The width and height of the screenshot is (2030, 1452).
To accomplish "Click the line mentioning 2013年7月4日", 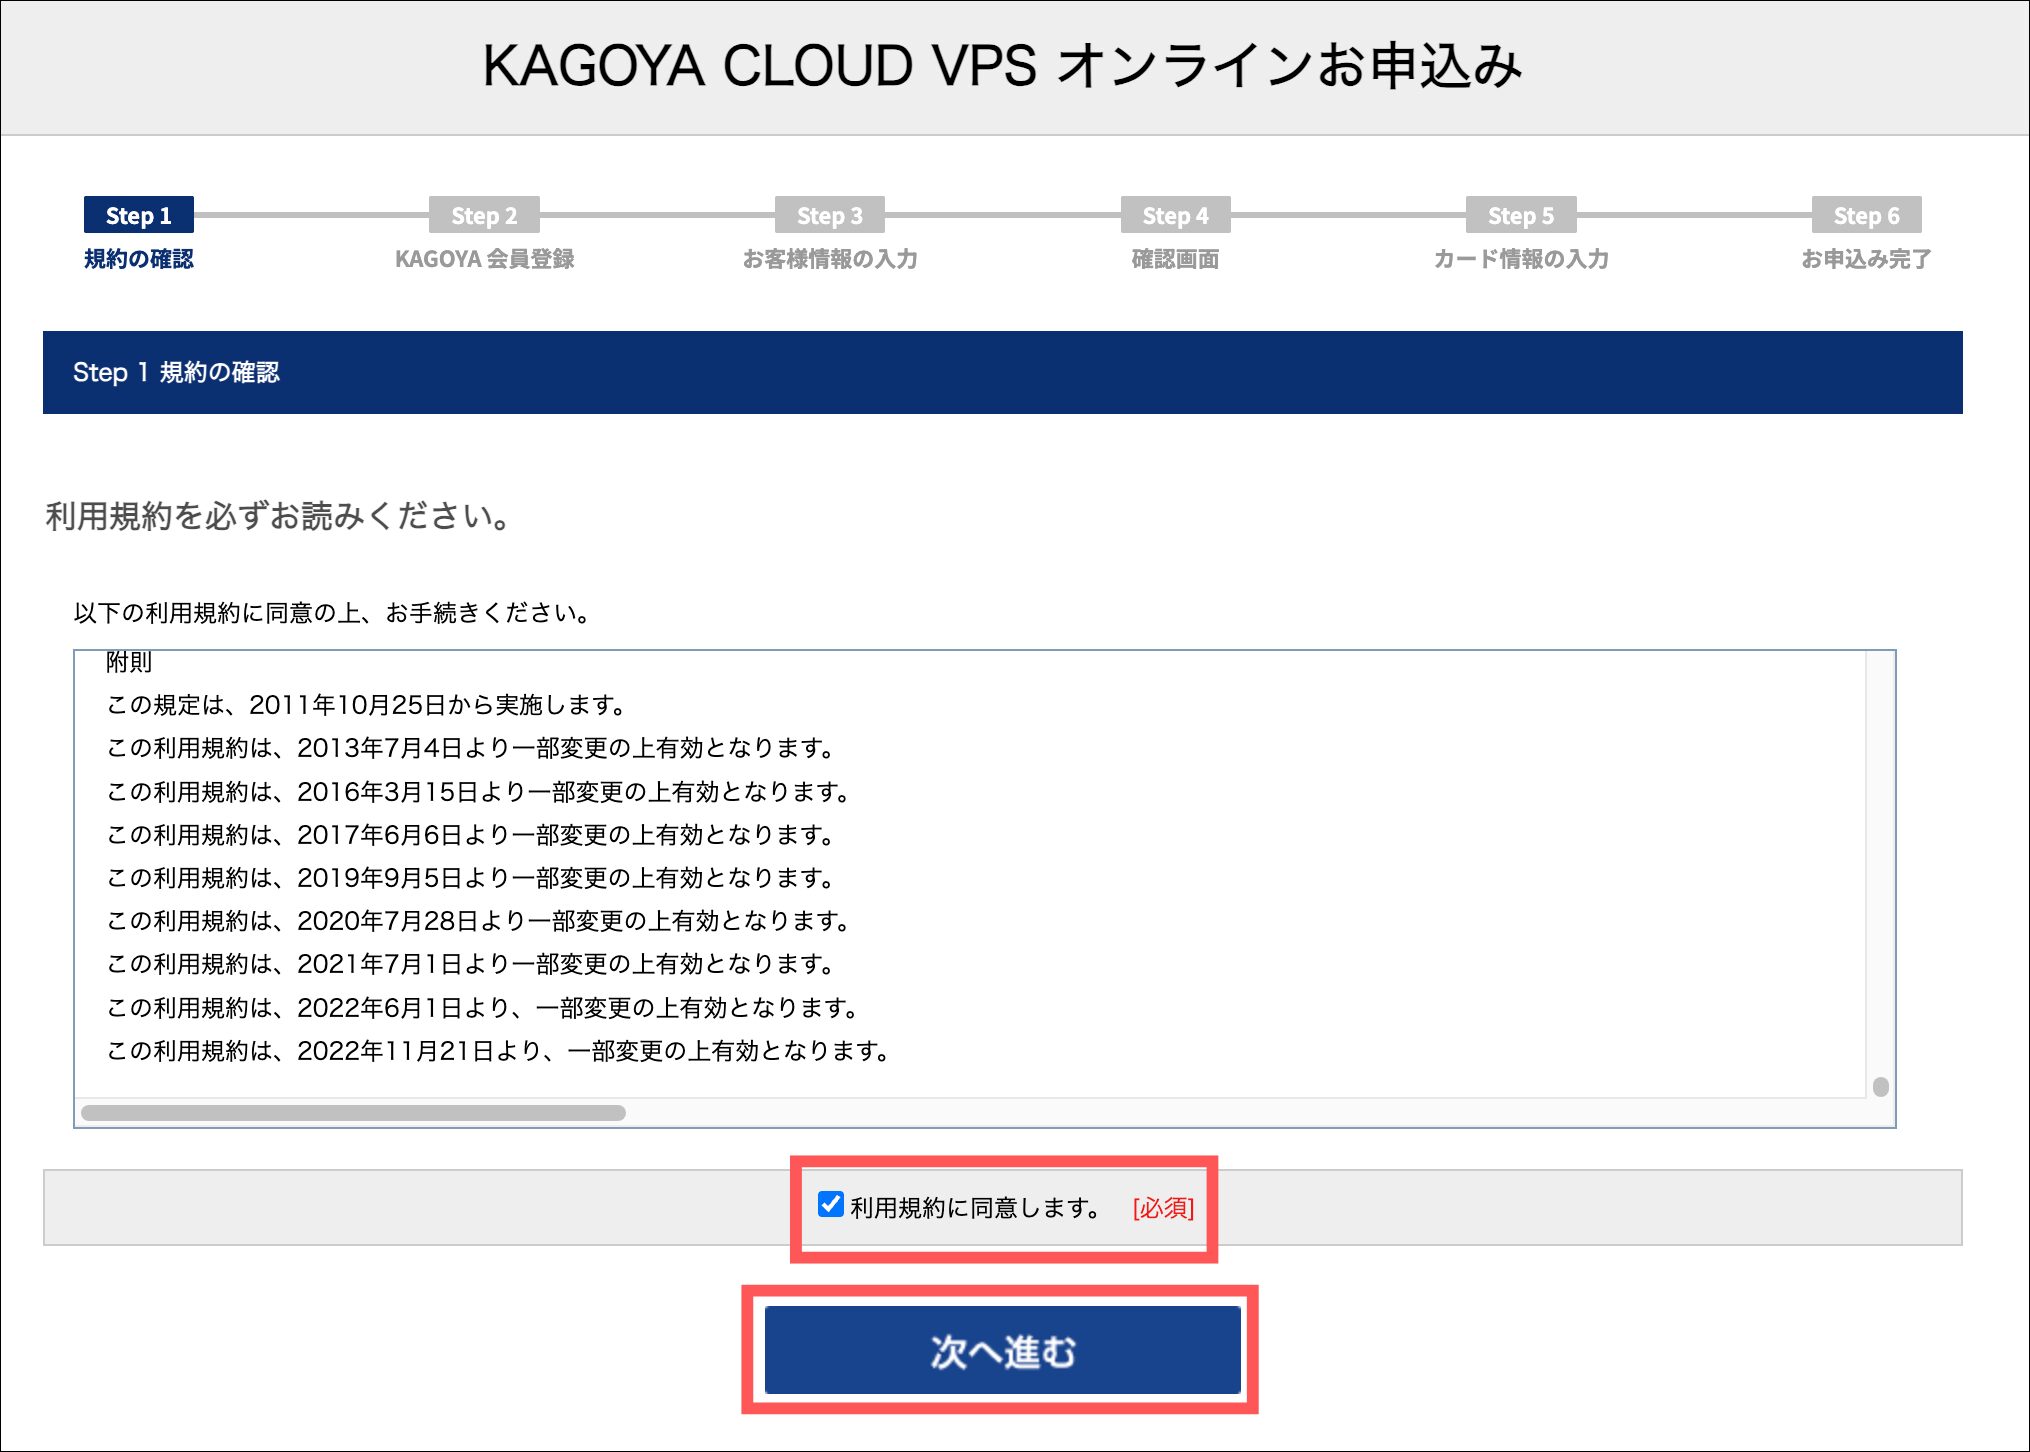I will 470,748.
